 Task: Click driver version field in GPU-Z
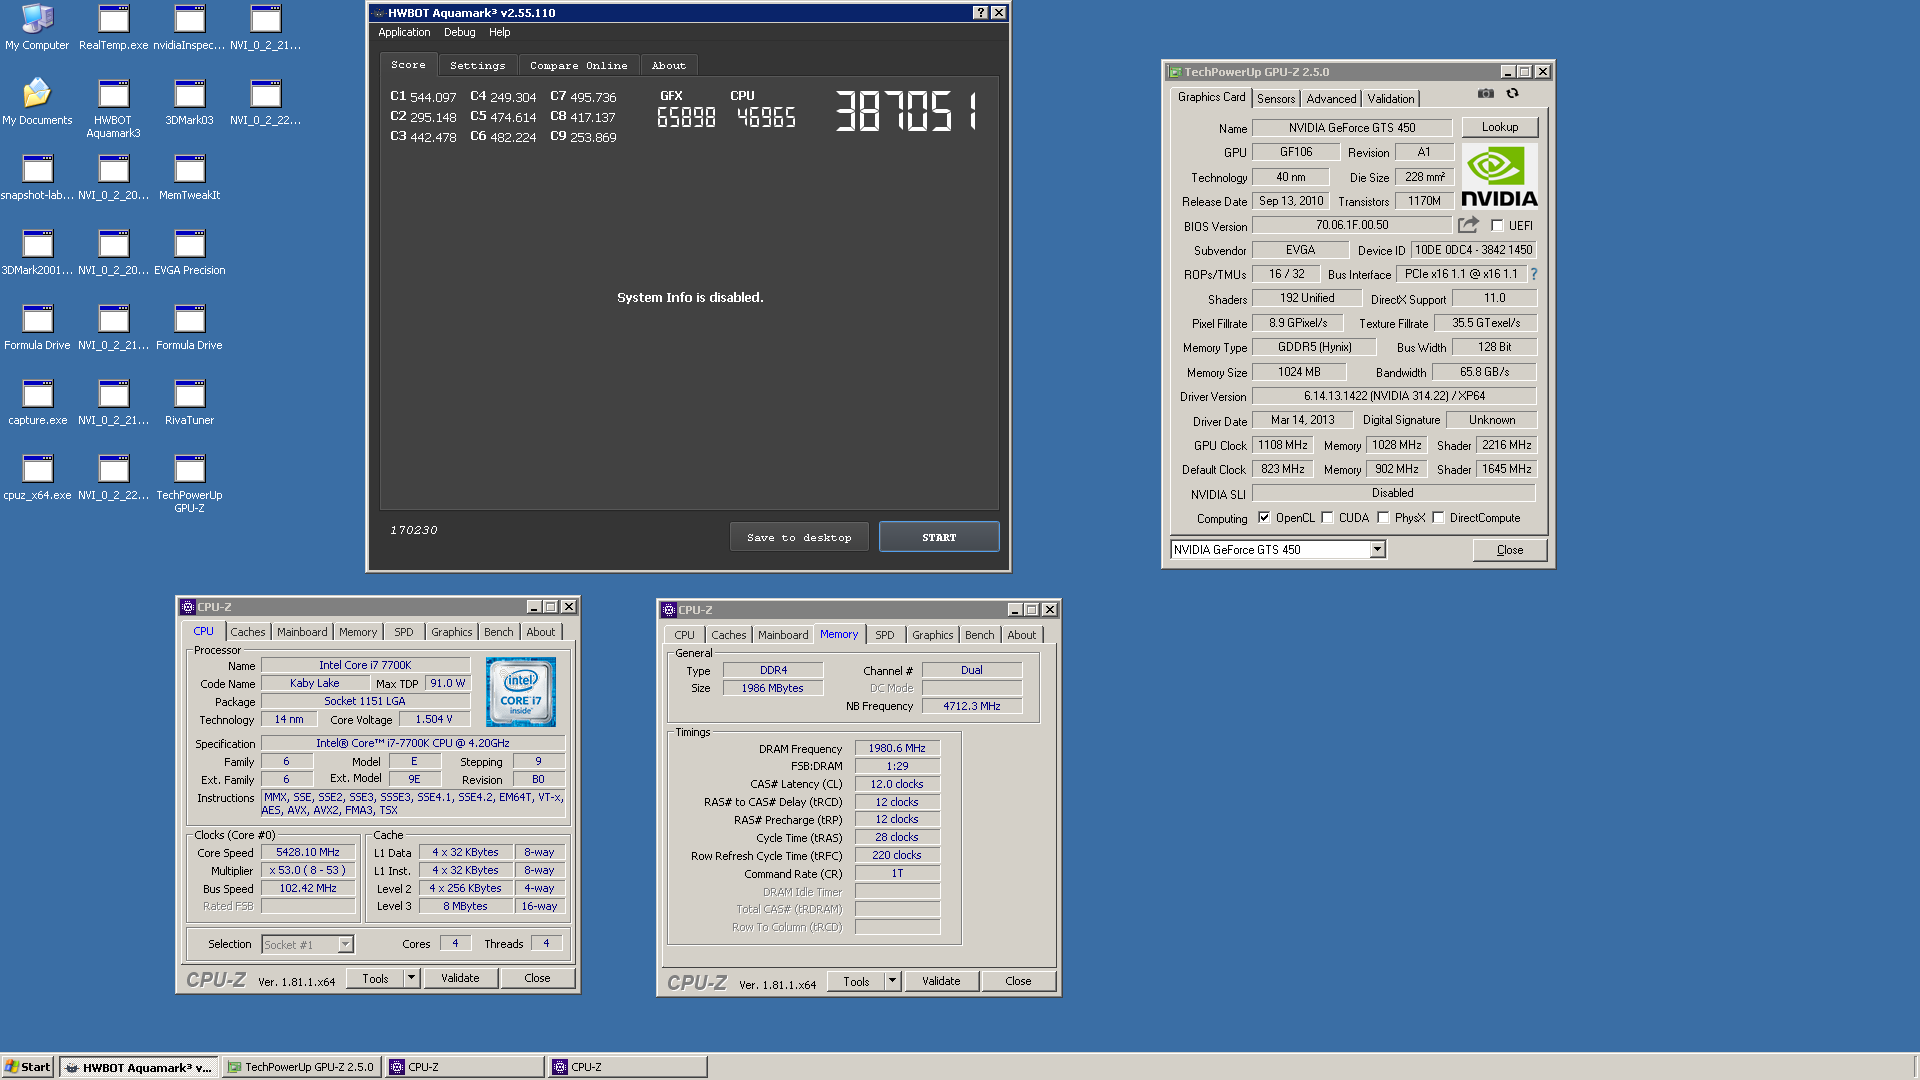(1394, 396)
